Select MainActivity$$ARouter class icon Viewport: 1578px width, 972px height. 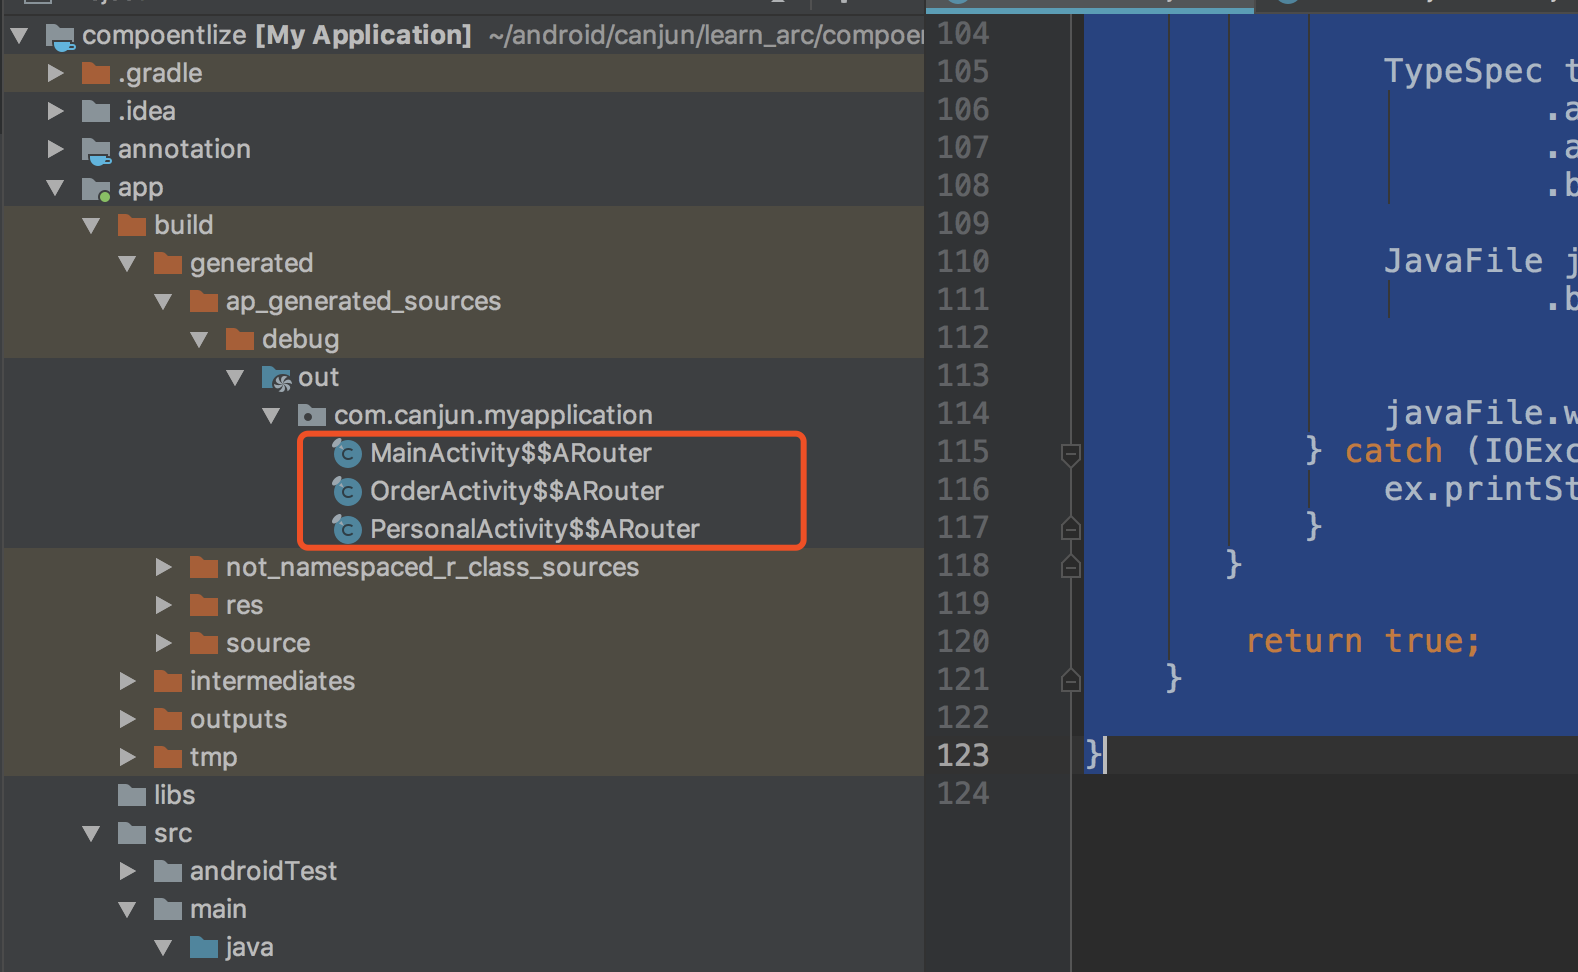346,454
